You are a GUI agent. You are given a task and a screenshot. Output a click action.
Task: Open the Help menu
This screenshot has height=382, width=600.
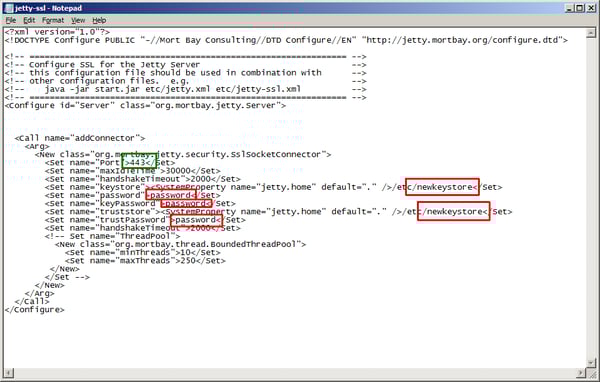click(99, 20)
